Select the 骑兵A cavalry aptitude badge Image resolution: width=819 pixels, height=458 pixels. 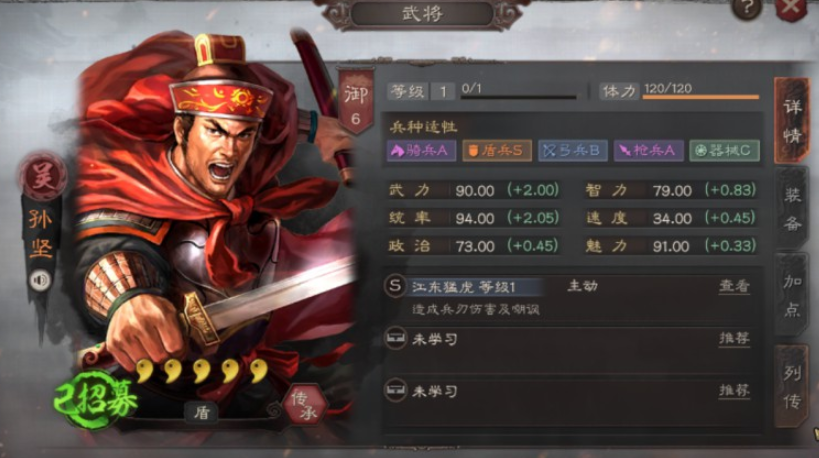(421, 150)
